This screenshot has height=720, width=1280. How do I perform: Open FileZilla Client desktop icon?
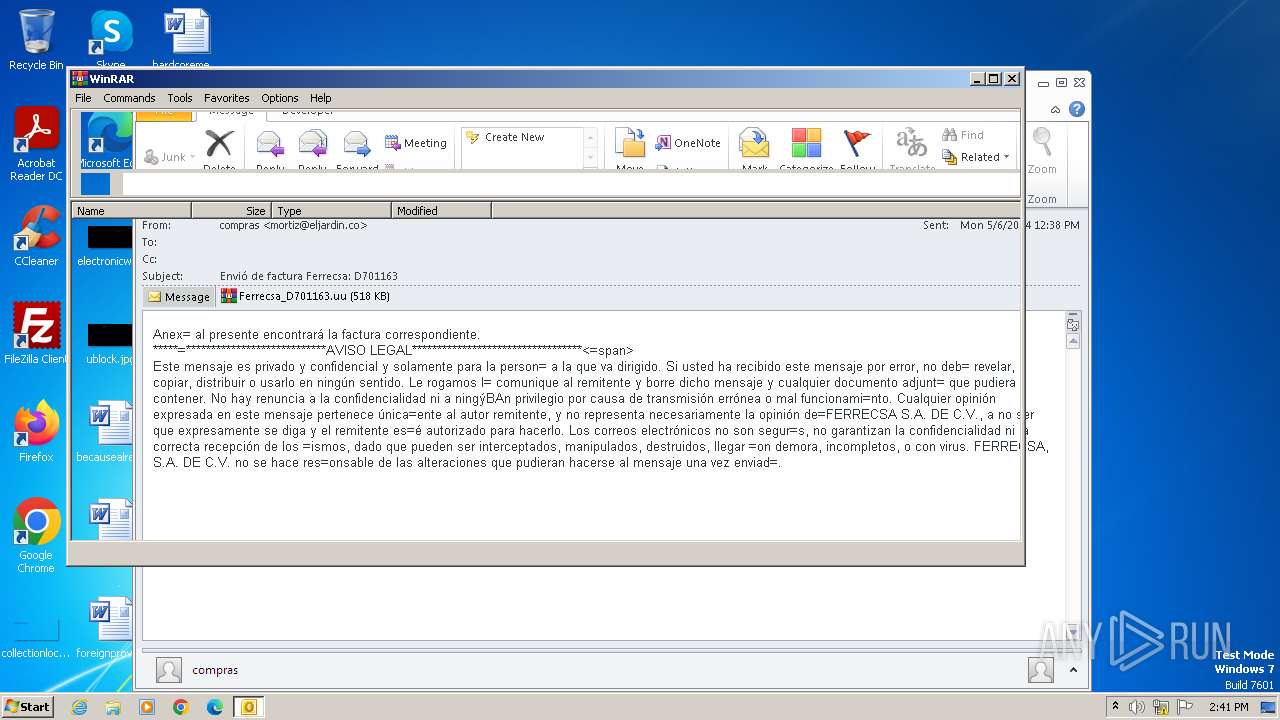tap(36, 334)
